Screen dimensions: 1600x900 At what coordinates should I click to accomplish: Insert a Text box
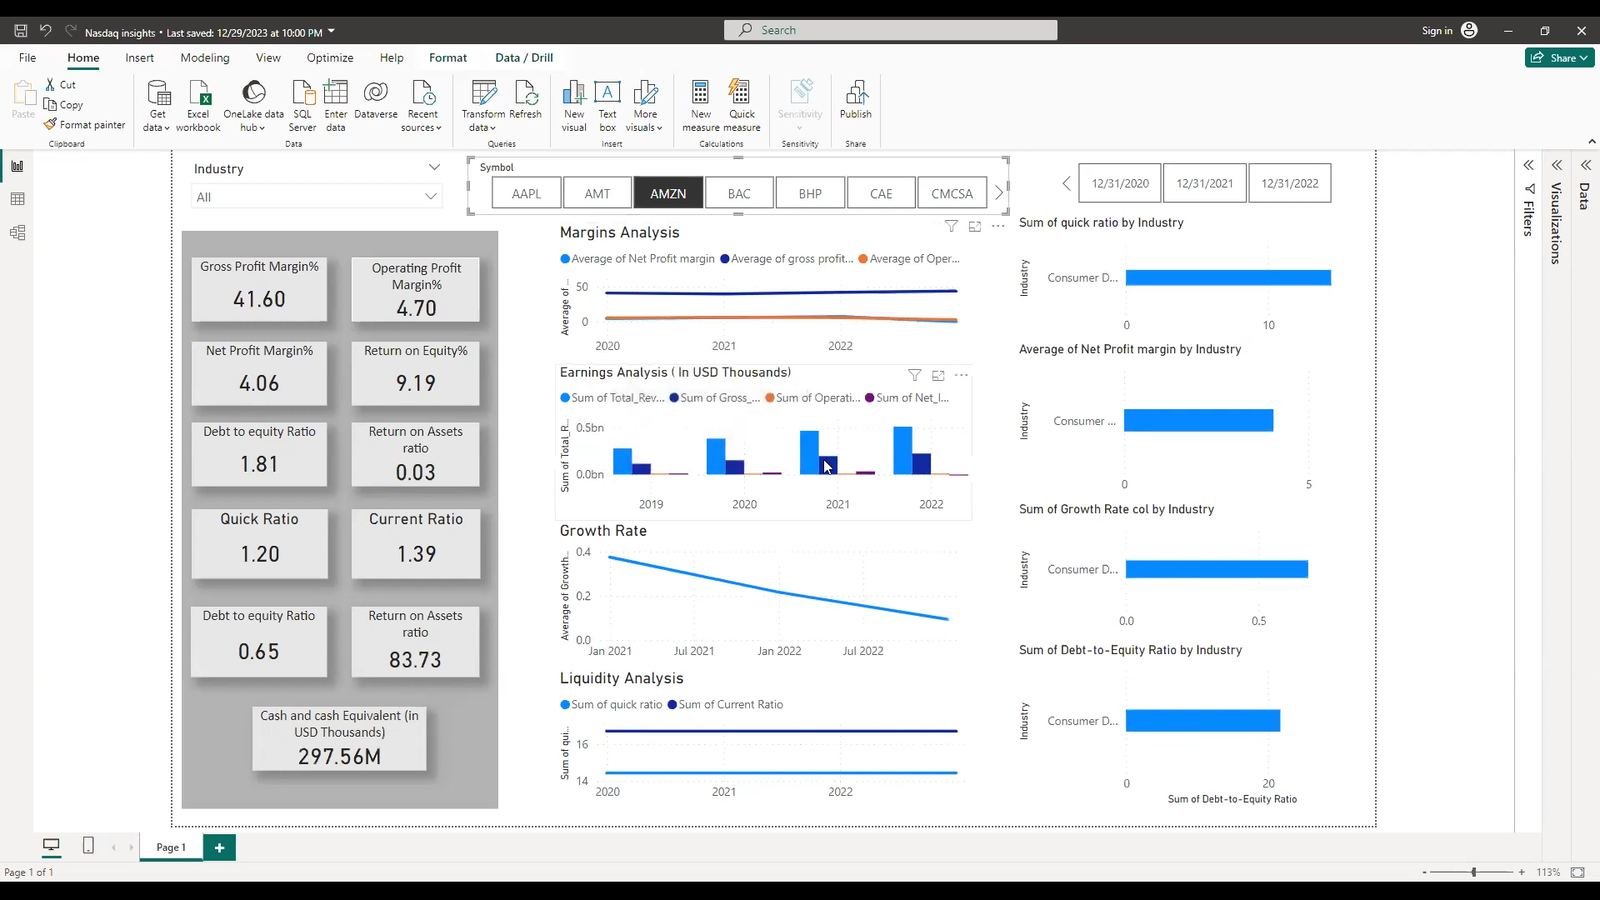pyautogui.click(x=607, y=106)
